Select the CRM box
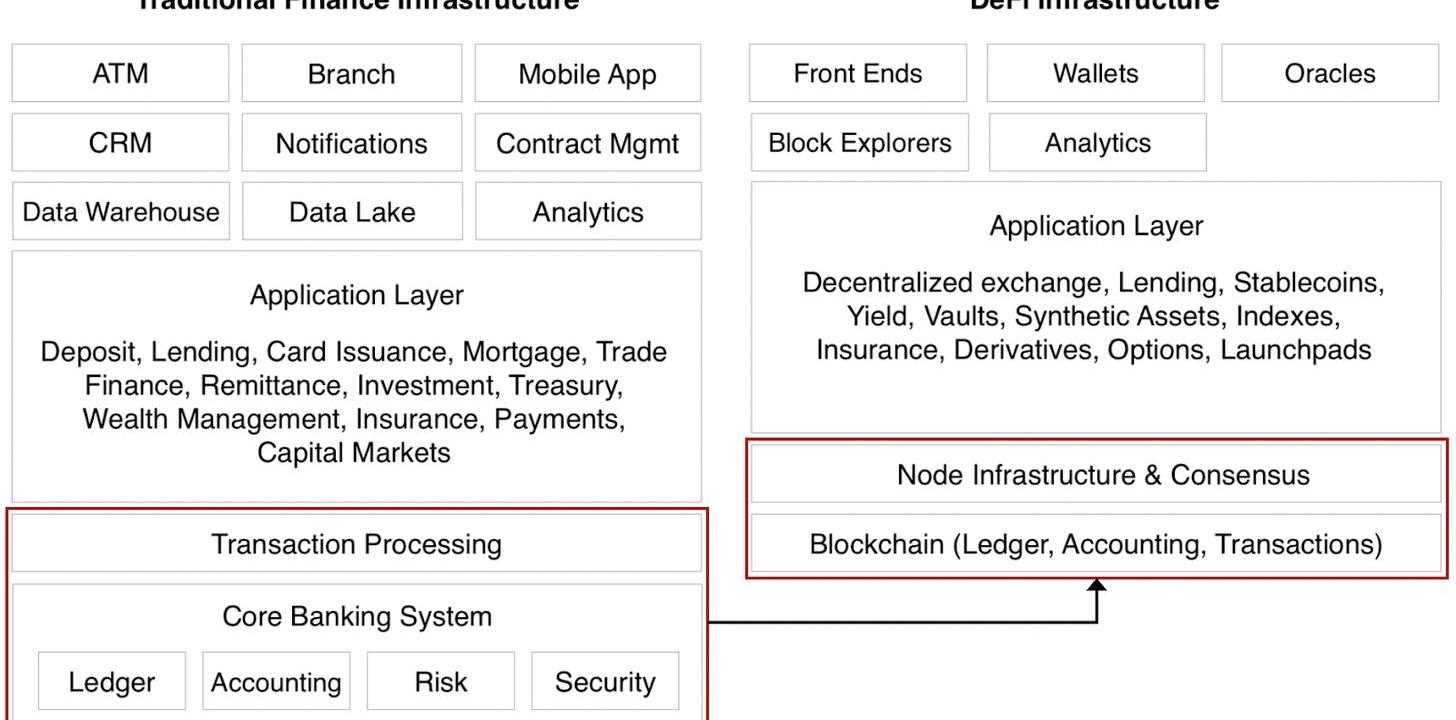 120,142
